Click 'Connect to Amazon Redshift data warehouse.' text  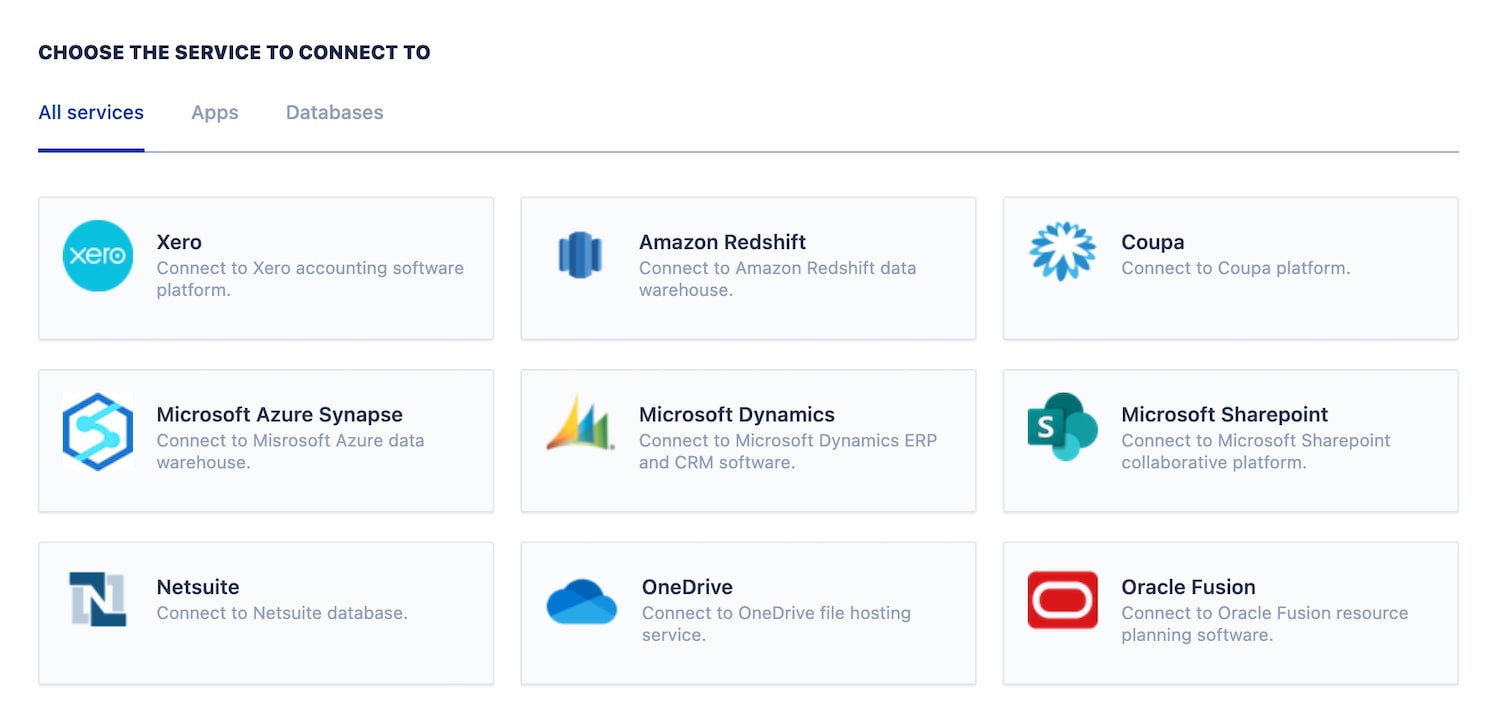coord(778,279)
